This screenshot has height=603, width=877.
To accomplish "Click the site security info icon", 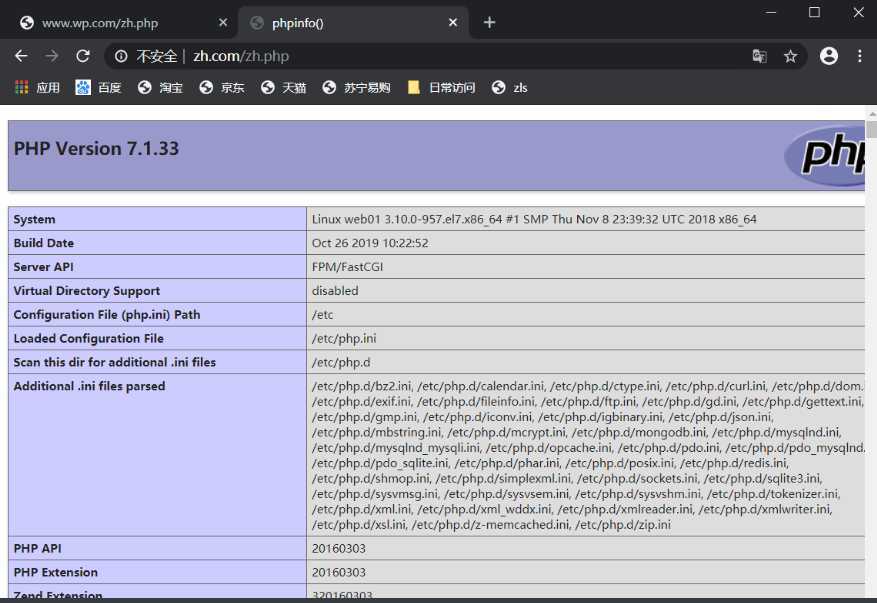I will pos(121,56).
